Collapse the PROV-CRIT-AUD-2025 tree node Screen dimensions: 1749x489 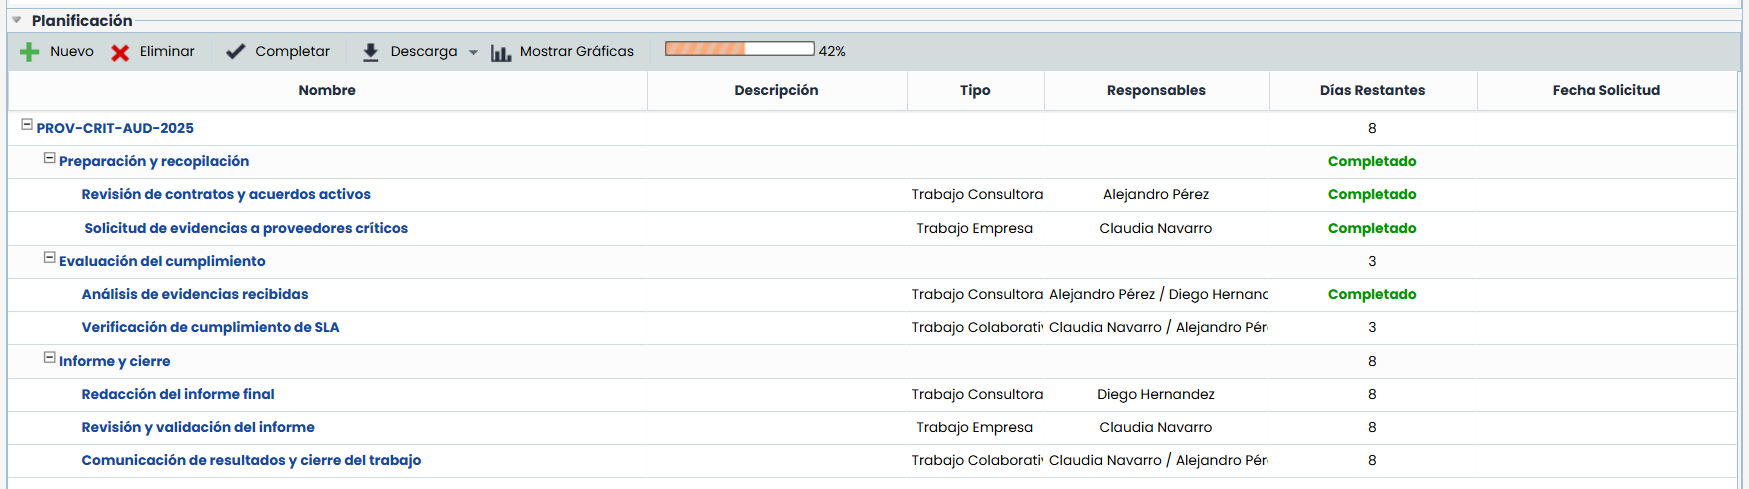coord(27,125)
